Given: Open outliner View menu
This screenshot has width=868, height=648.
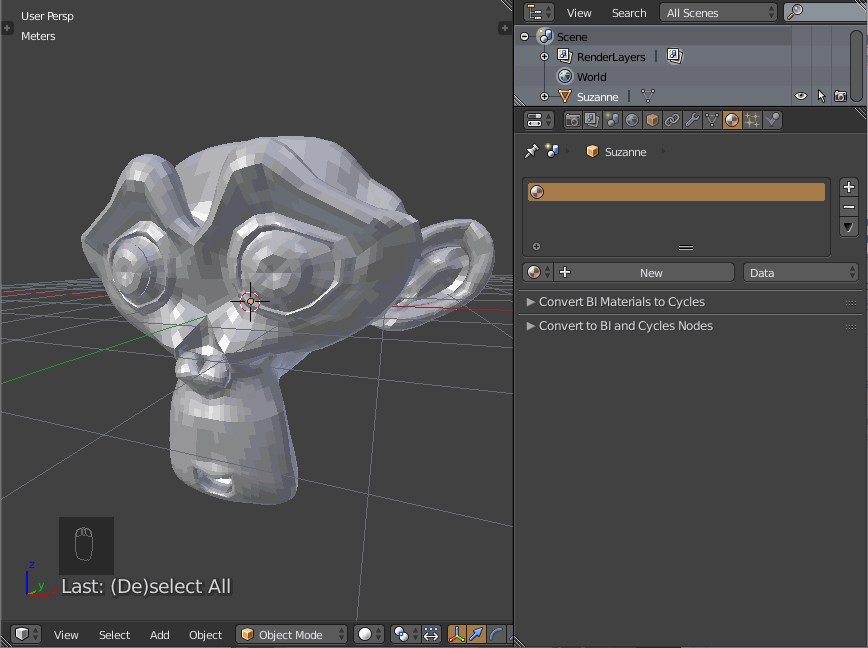Looking at the screenshot, I should click(579, 13).
